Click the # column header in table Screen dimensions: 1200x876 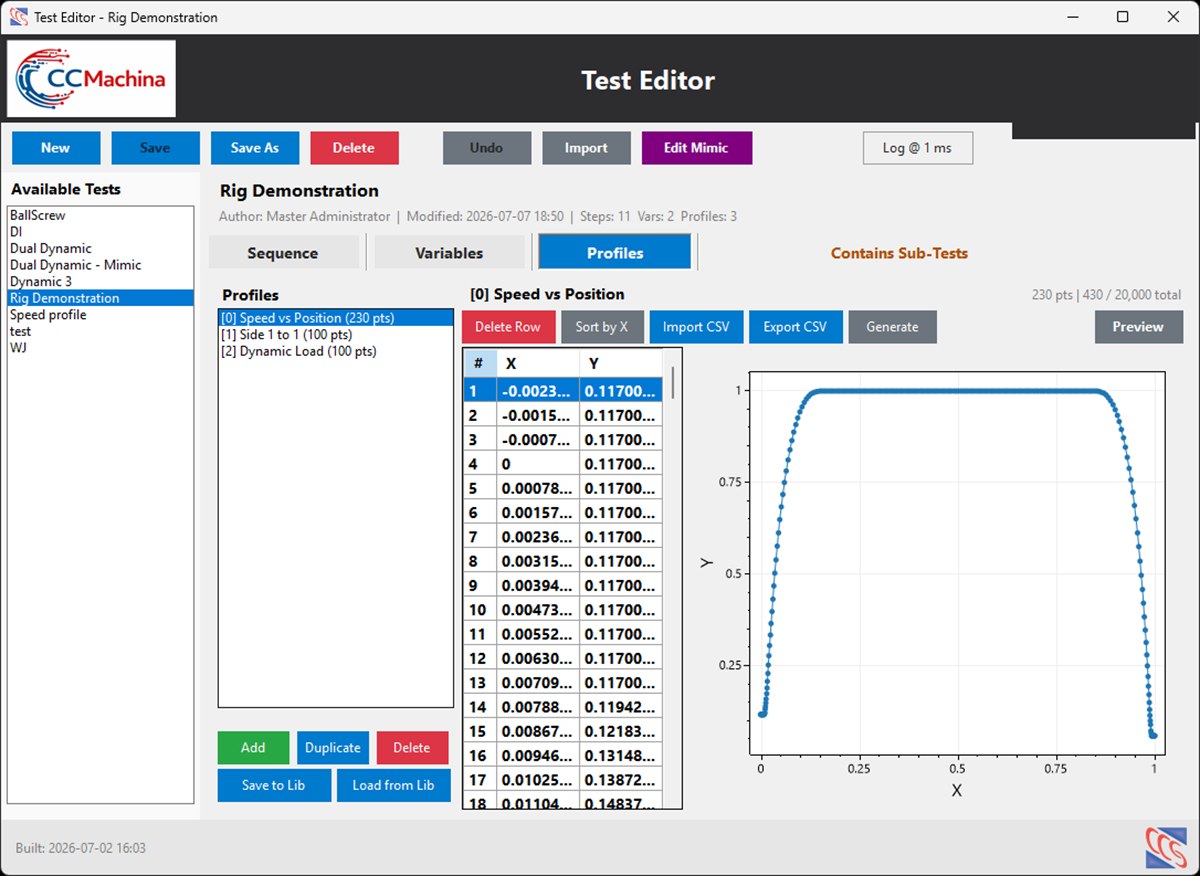479,364
